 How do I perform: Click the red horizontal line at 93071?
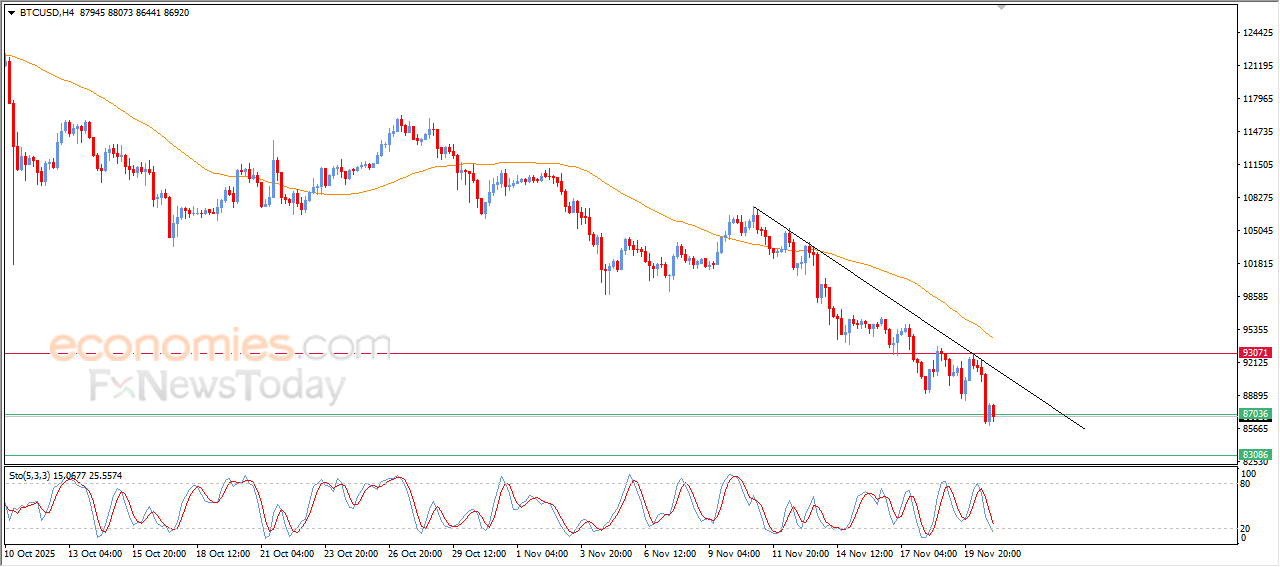click(500, 353)
